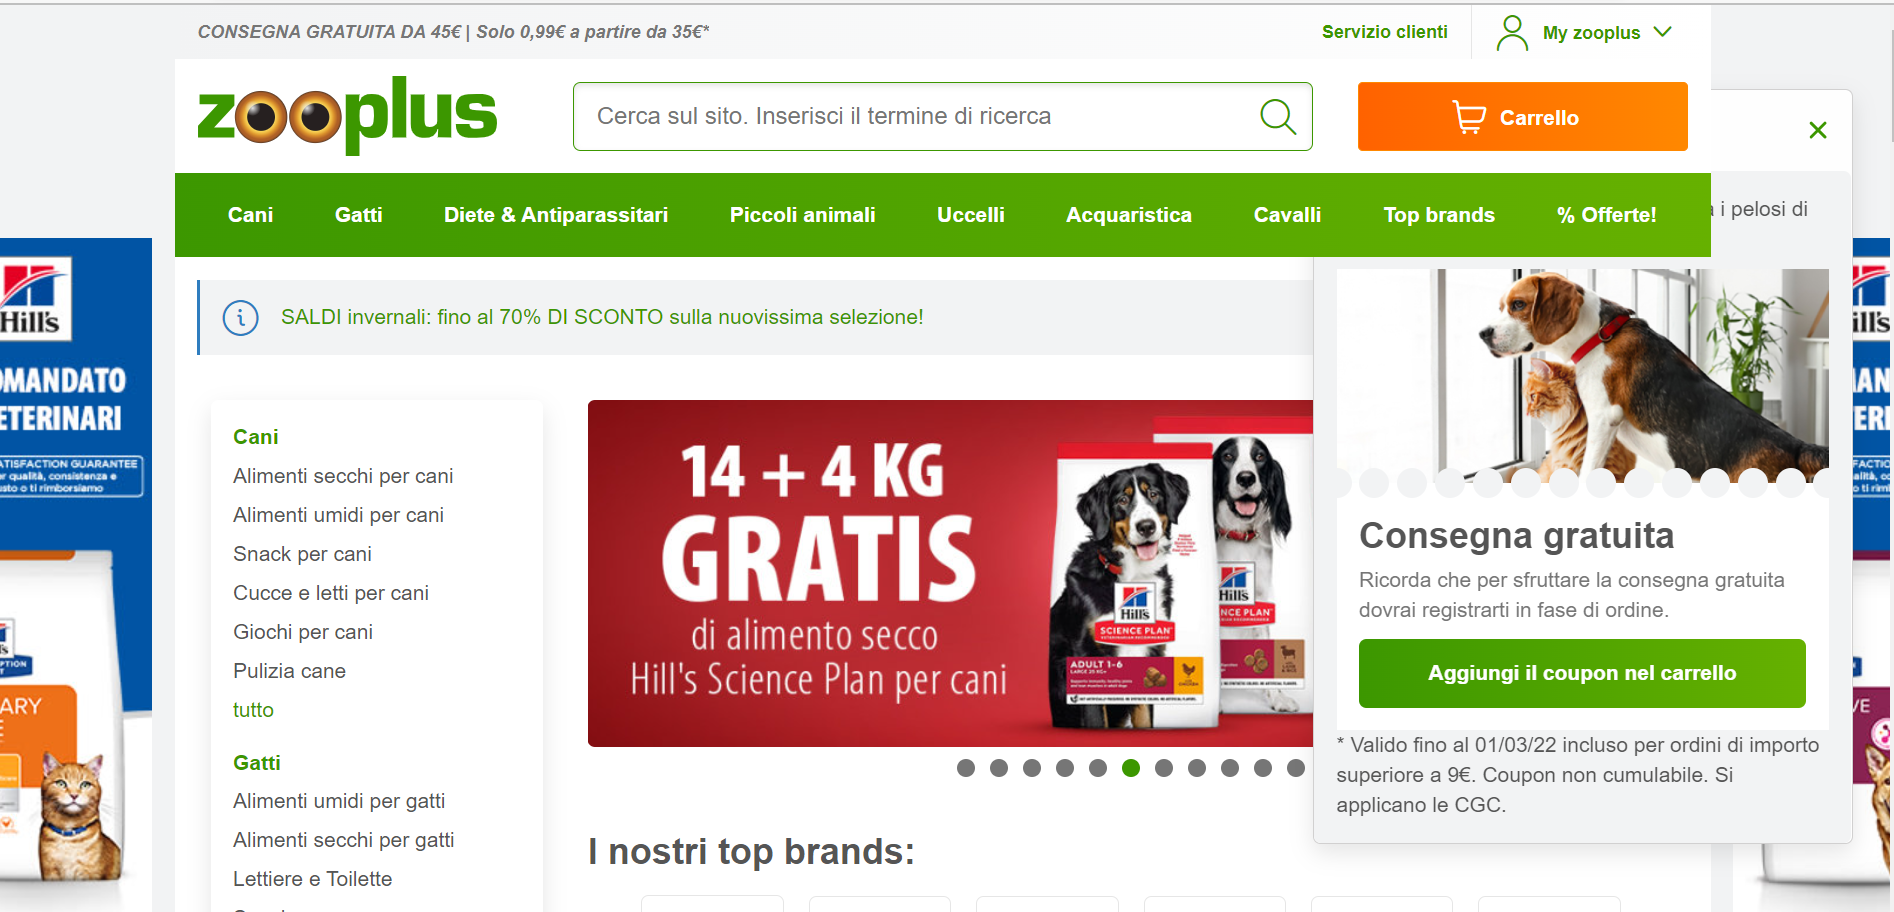Add the free delivery coupon to cart
This screenshot has width=1894, height=912.
point(1582,673)
